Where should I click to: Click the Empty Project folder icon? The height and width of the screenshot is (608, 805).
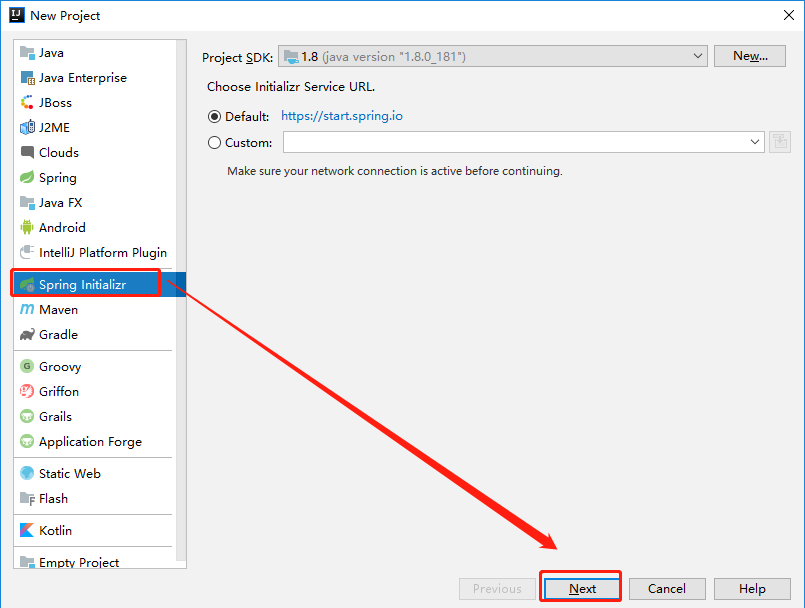(27, 562)
